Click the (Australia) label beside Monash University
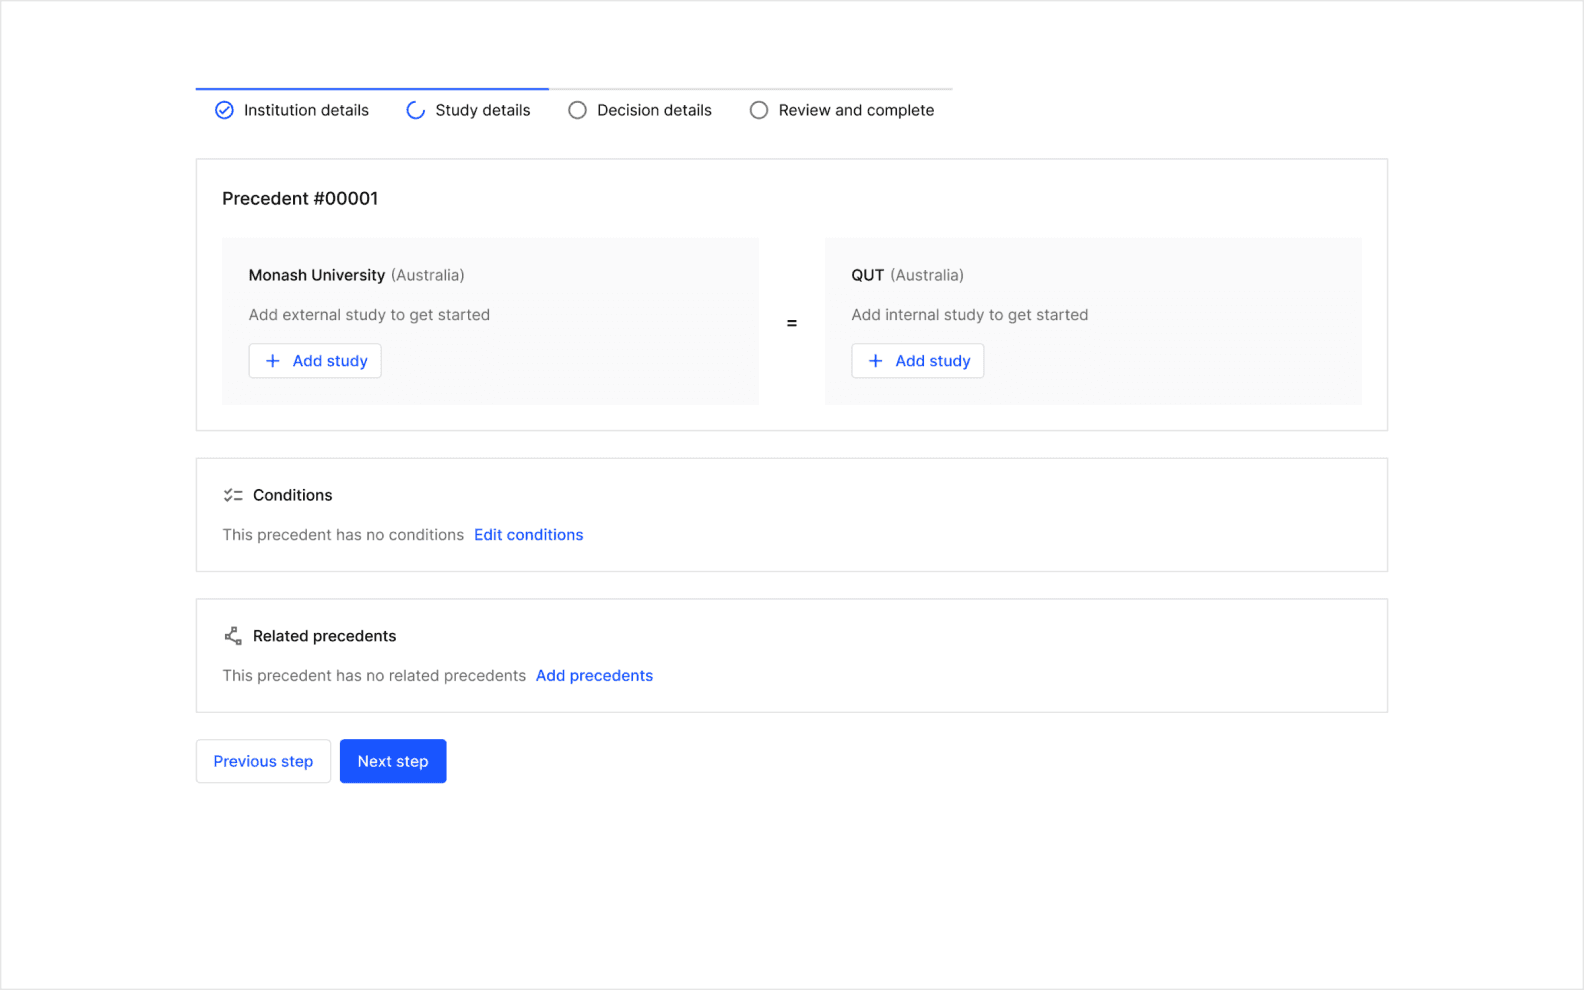 tap(428, 275)
